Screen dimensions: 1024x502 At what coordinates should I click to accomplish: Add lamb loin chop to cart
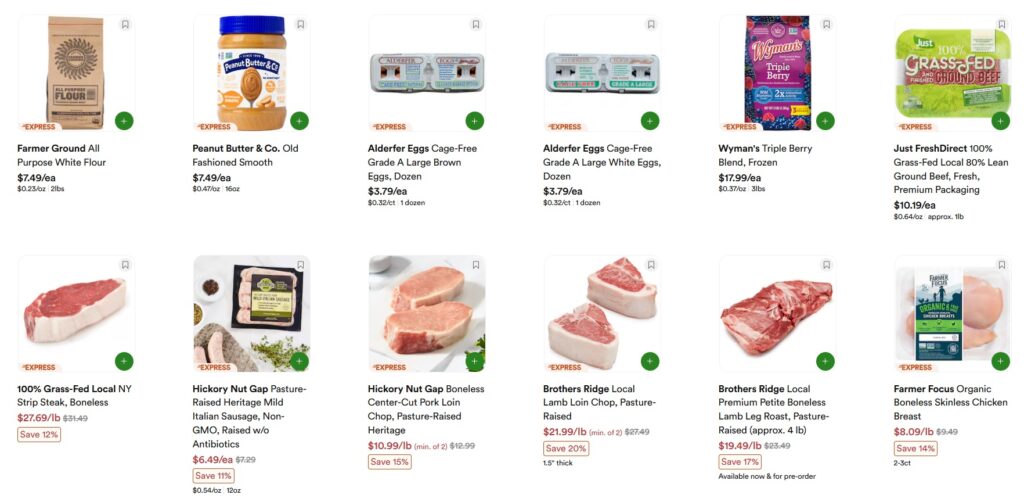650,361
